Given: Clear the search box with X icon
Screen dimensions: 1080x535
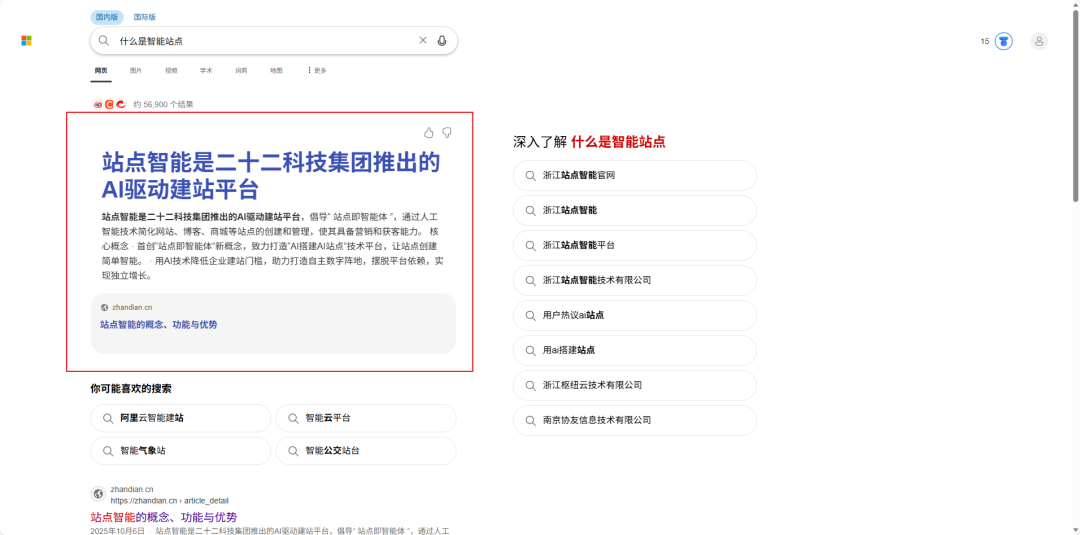Looking at the screenshot, I should (423, 41).
